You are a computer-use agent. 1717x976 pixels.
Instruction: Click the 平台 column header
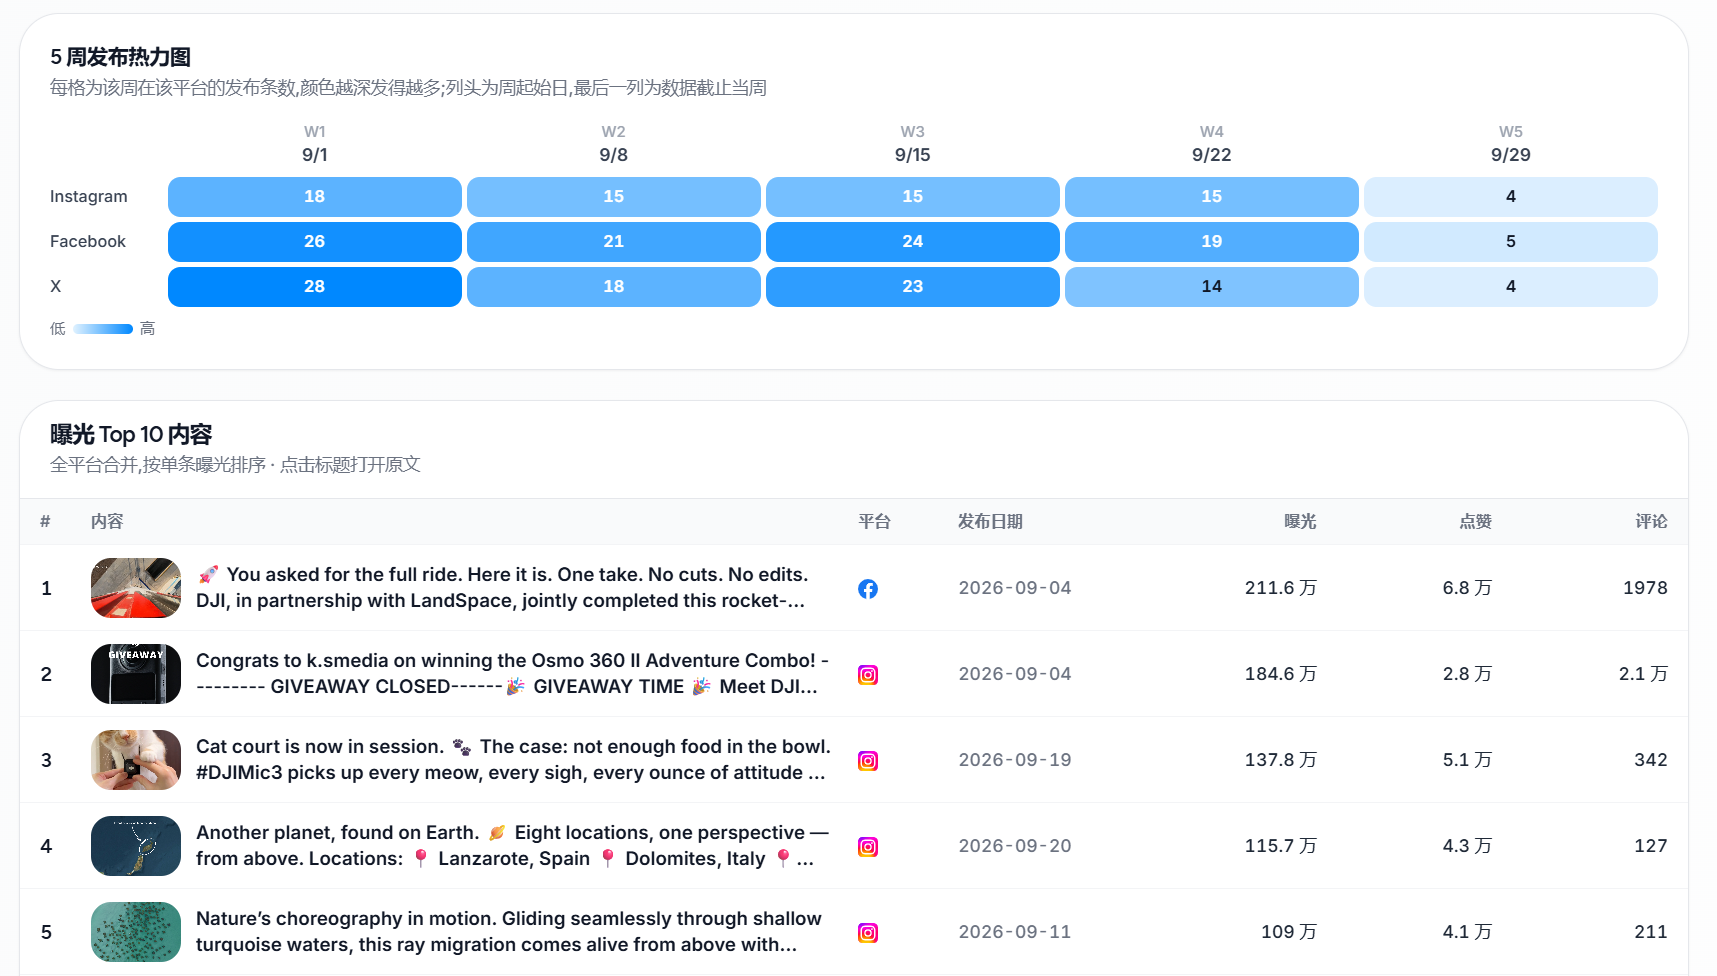tap(874, 522)
